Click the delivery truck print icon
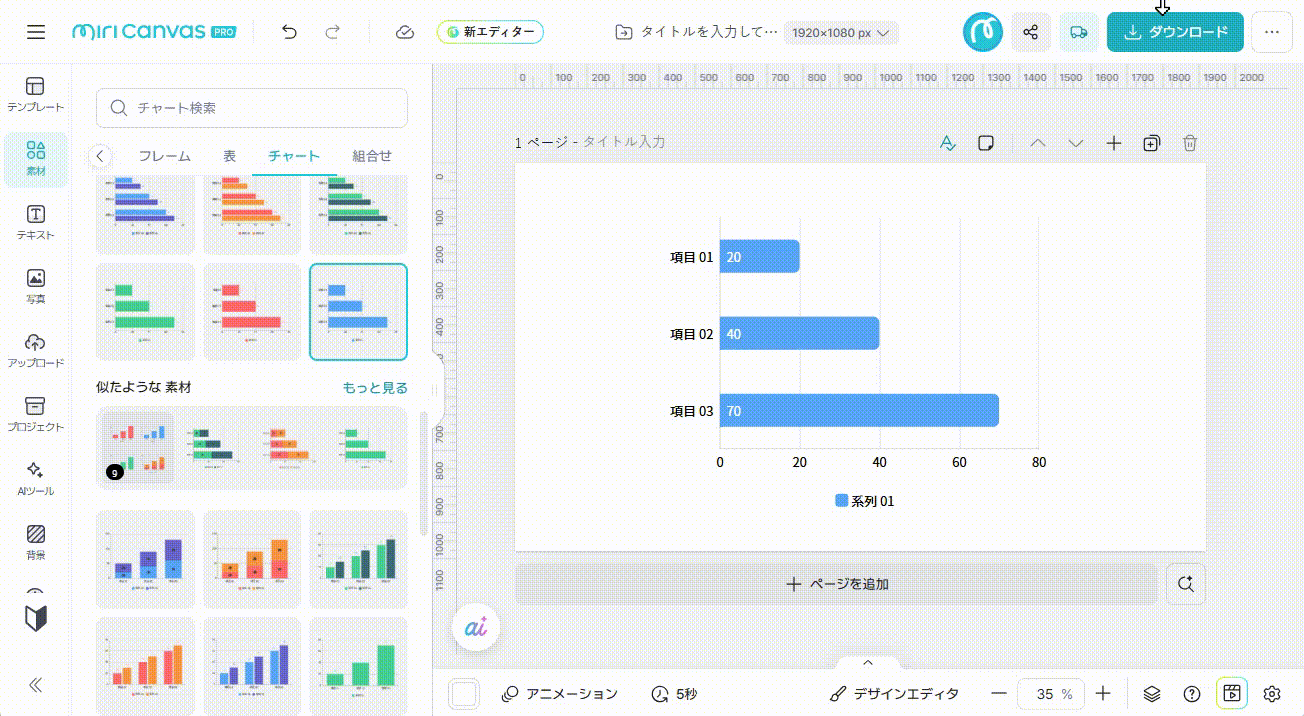This screenshot has height=716, width=1304. coord(1078,32)
